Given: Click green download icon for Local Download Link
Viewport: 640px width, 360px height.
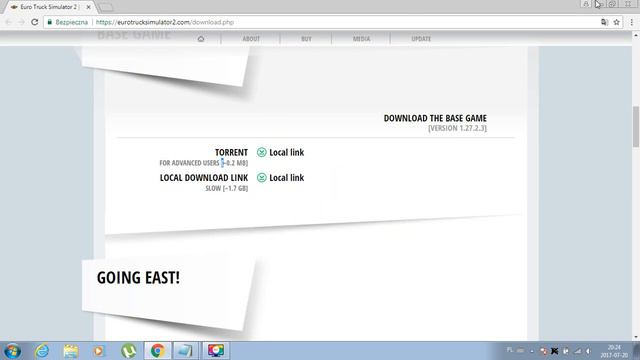Looking at the screenshot, I should [262, 178].
